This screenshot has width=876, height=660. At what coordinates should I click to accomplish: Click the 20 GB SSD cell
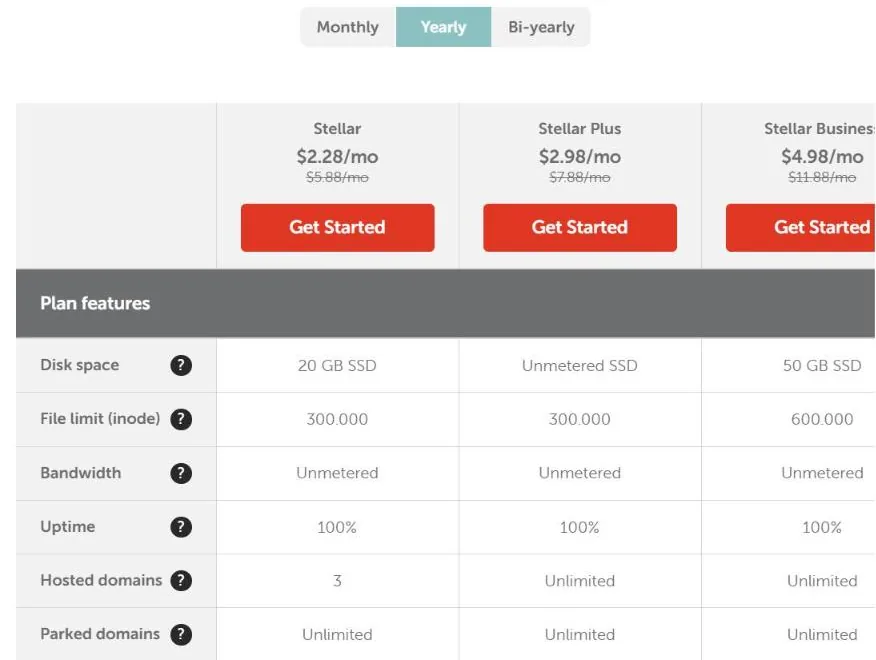(x=337, y=365)
